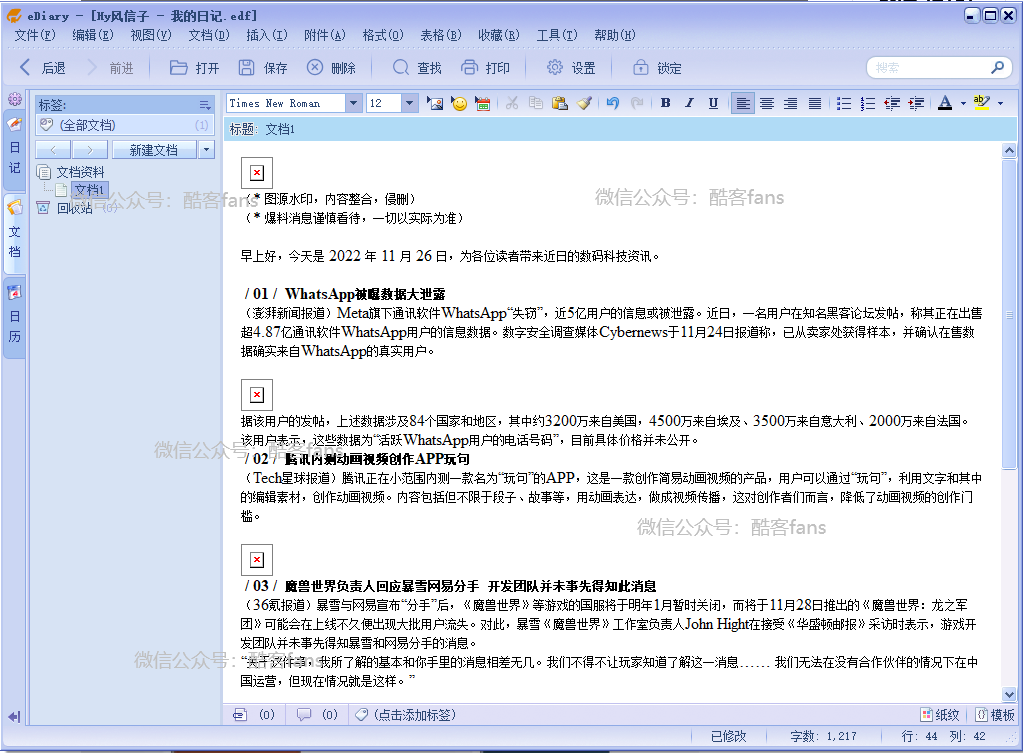Increase paragraph indent
This screenshot has width=1023, height=753.
point(916,103)
